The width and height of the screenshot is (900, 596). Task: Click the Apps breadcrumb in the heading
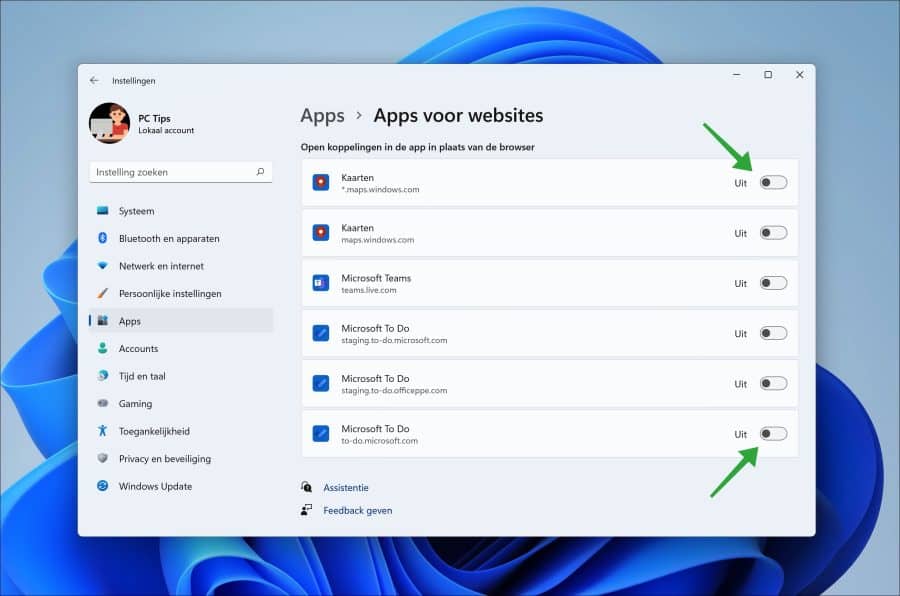323,116
